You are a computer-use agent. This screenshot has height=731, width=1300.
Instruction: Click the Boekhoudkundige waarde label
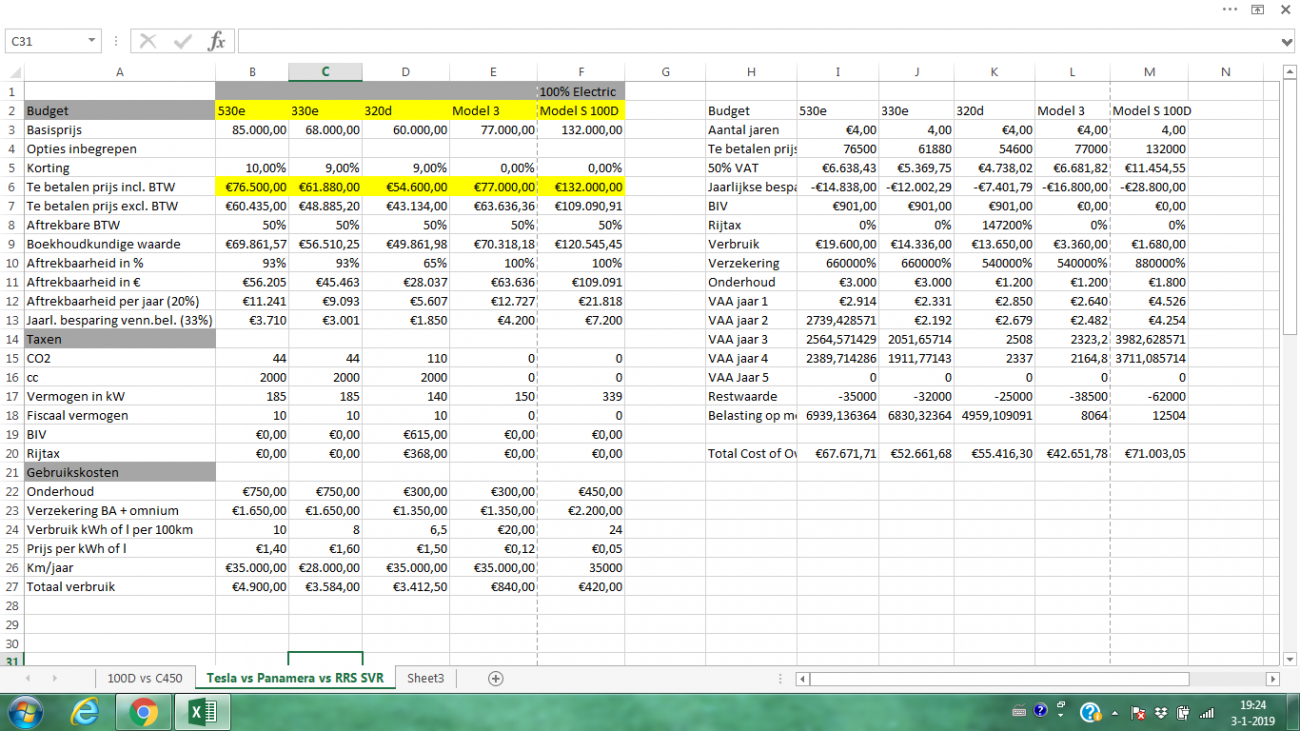pos(120,244)
